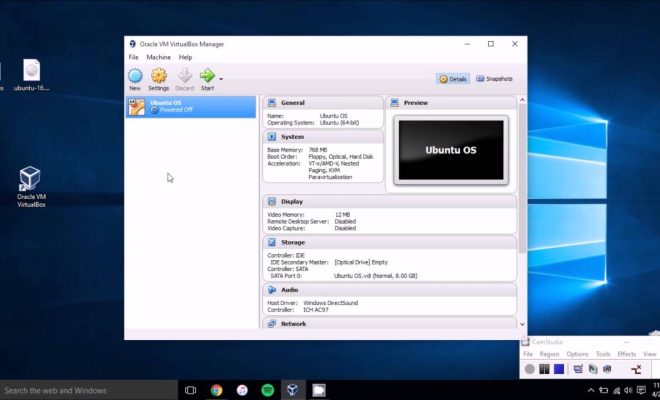Screen dimensions: 660x400
Task: Click the greyed Discard toolbar icon
Action: click(184, 76)
